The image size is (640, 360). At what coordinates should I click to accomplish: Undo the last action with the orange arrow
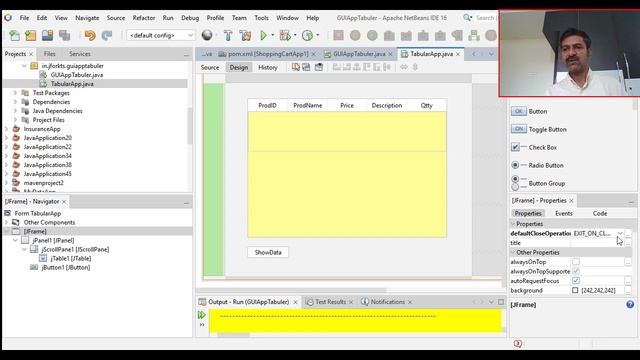coord(90,36)
